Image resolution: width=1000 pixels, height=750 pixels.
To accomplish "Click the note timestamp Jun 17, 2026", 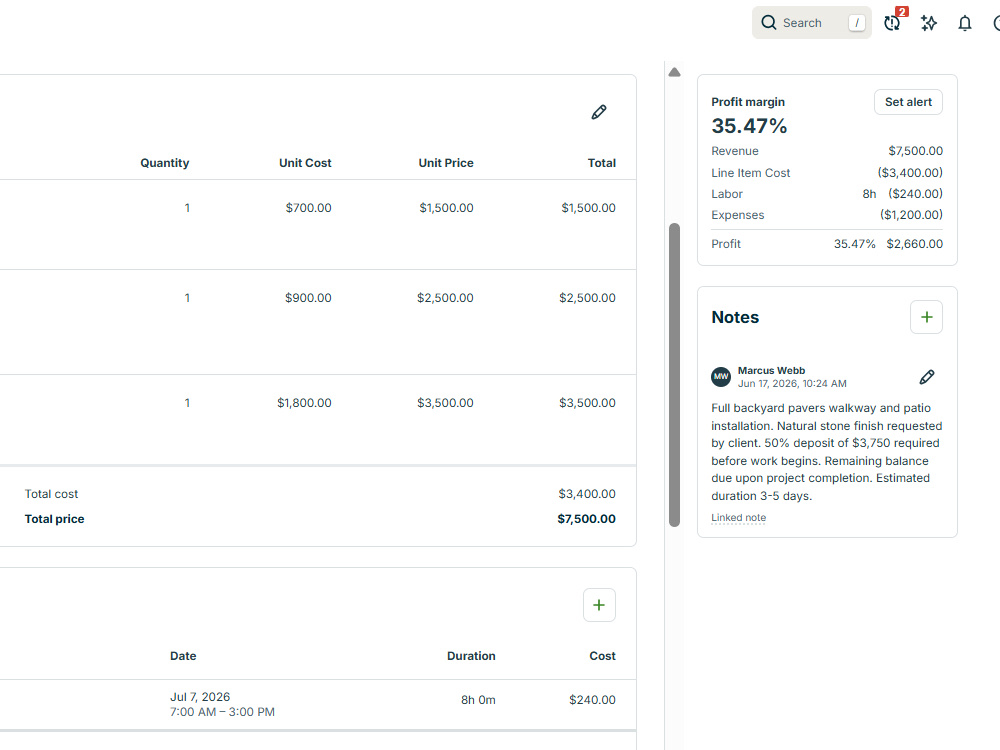I will pos(792,383).
